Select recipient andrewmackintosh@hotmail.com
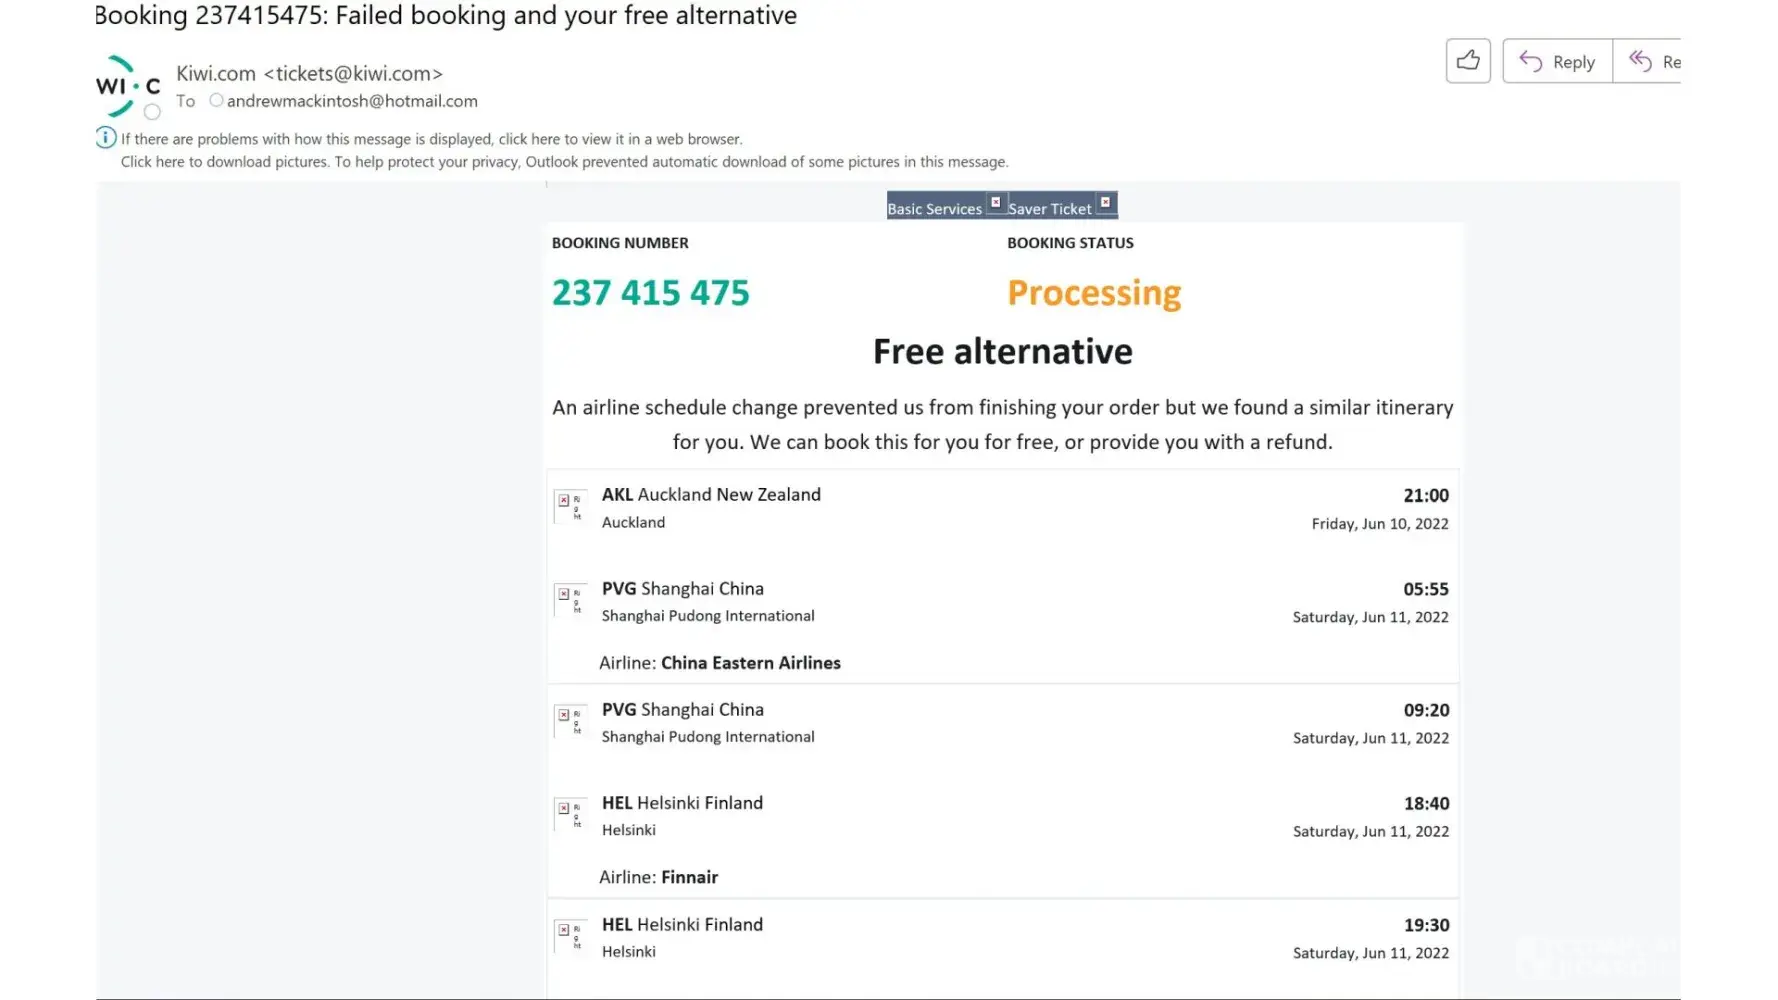The image size is (1778, 1000). click(x=352, y=101)
